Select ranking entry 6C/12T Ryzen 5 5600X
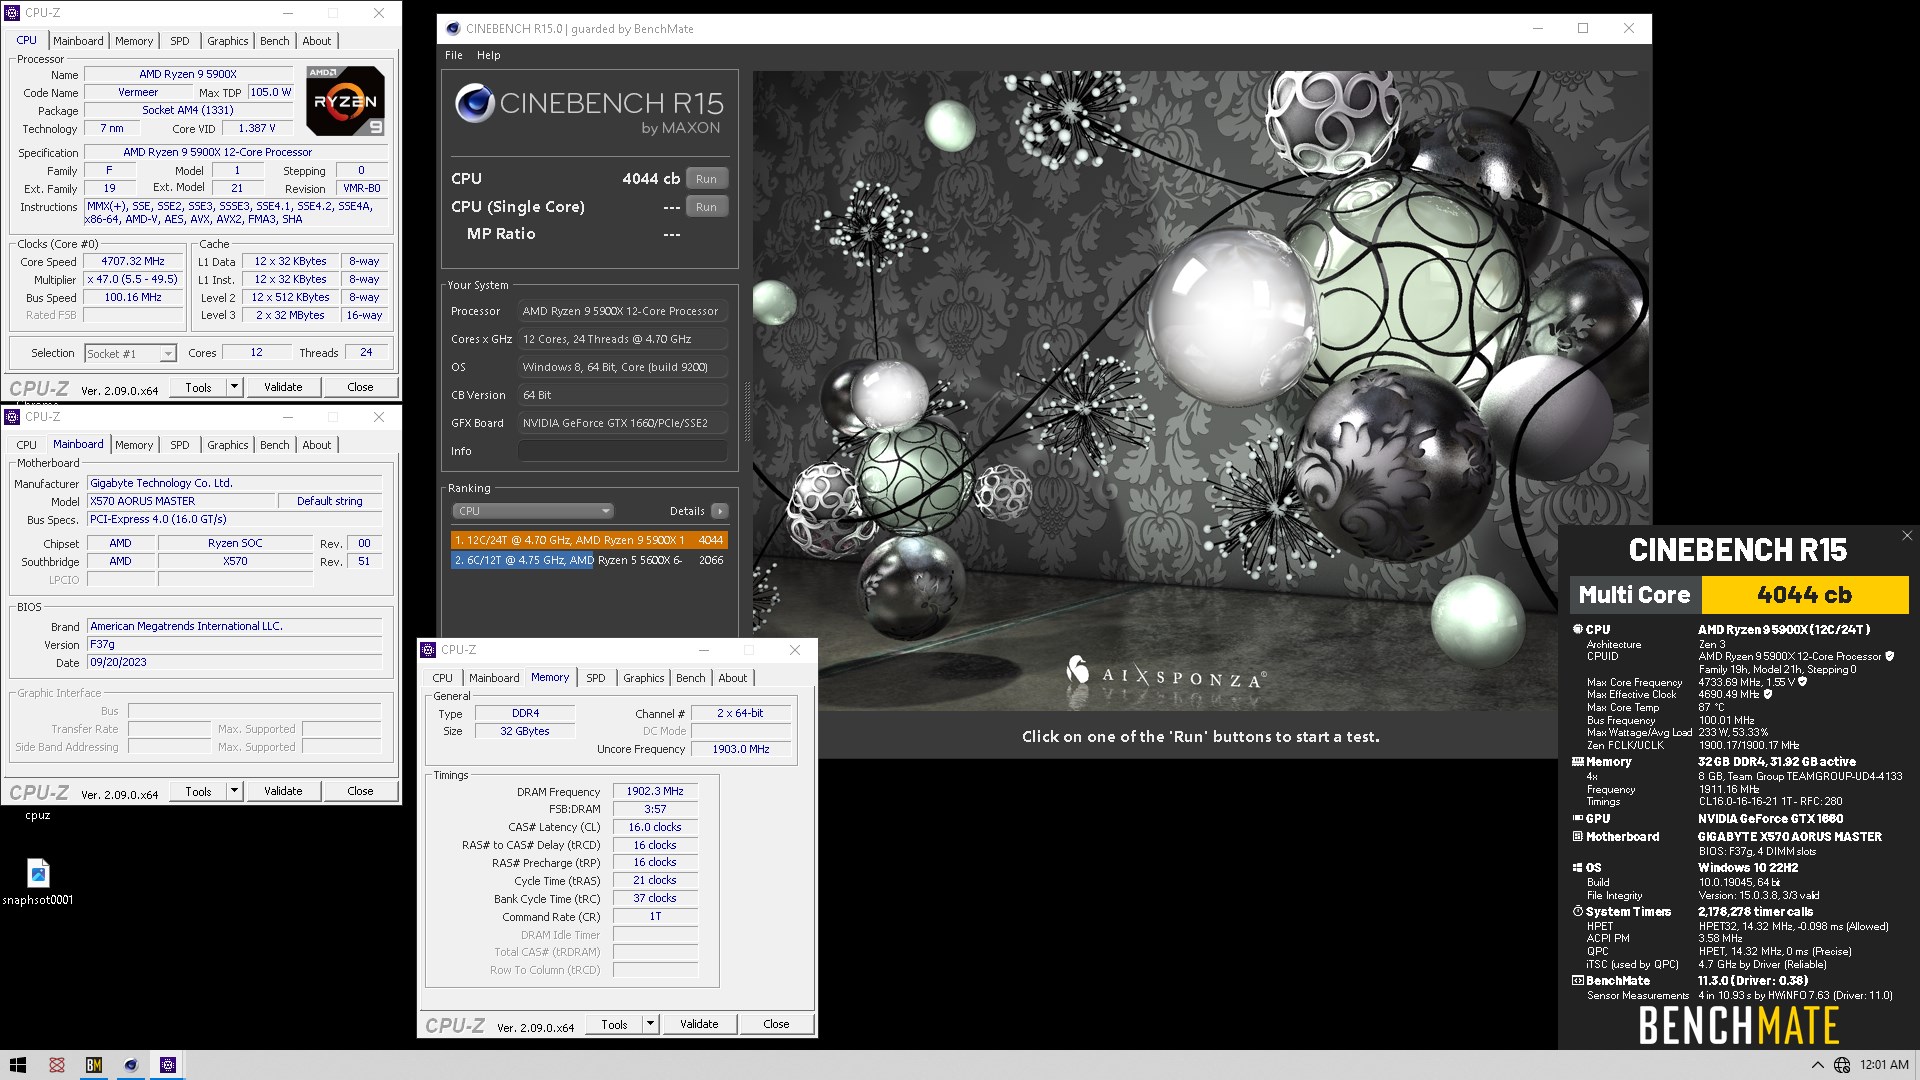This screenshot has width=1920, height=1080. point(589,560)
